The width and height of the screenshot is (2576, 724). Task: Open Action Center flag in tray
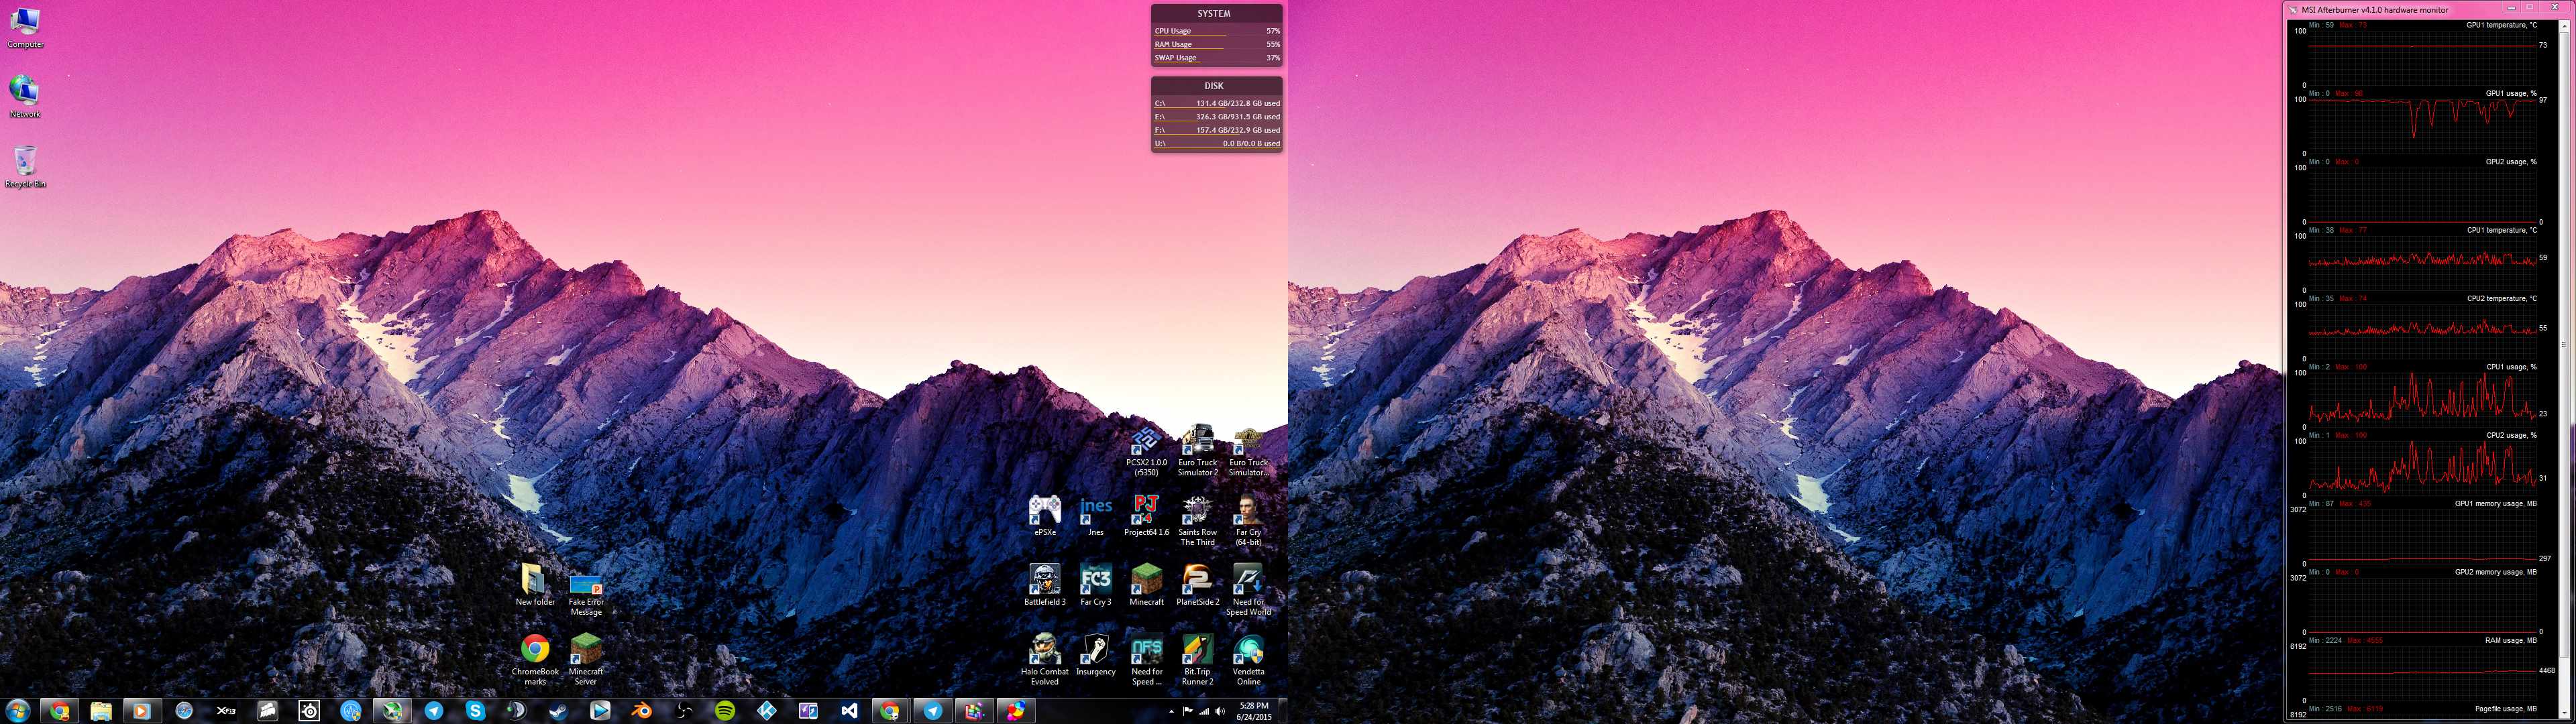1188,712
